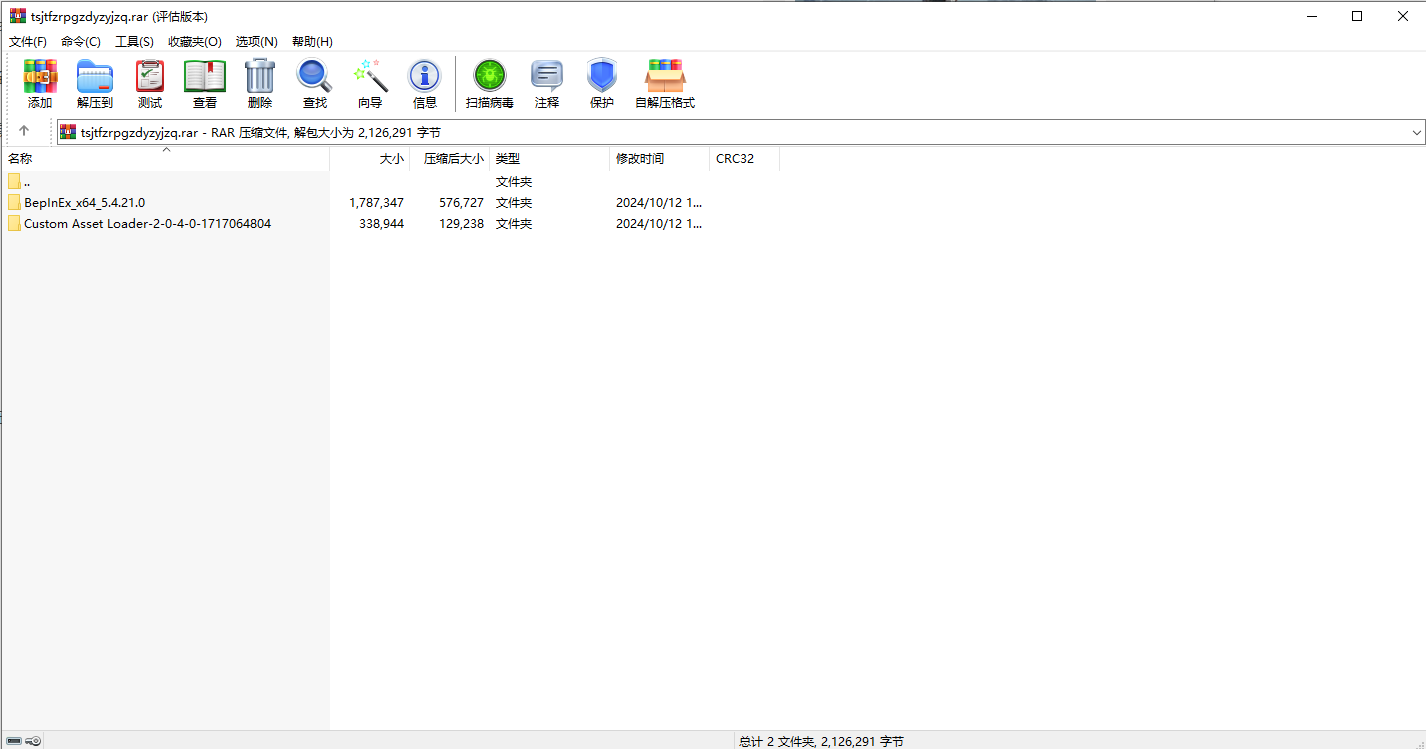Click the WinRAR title bar app icon
The height and width of the screenshot is (749, 1426).
[18, 16]
